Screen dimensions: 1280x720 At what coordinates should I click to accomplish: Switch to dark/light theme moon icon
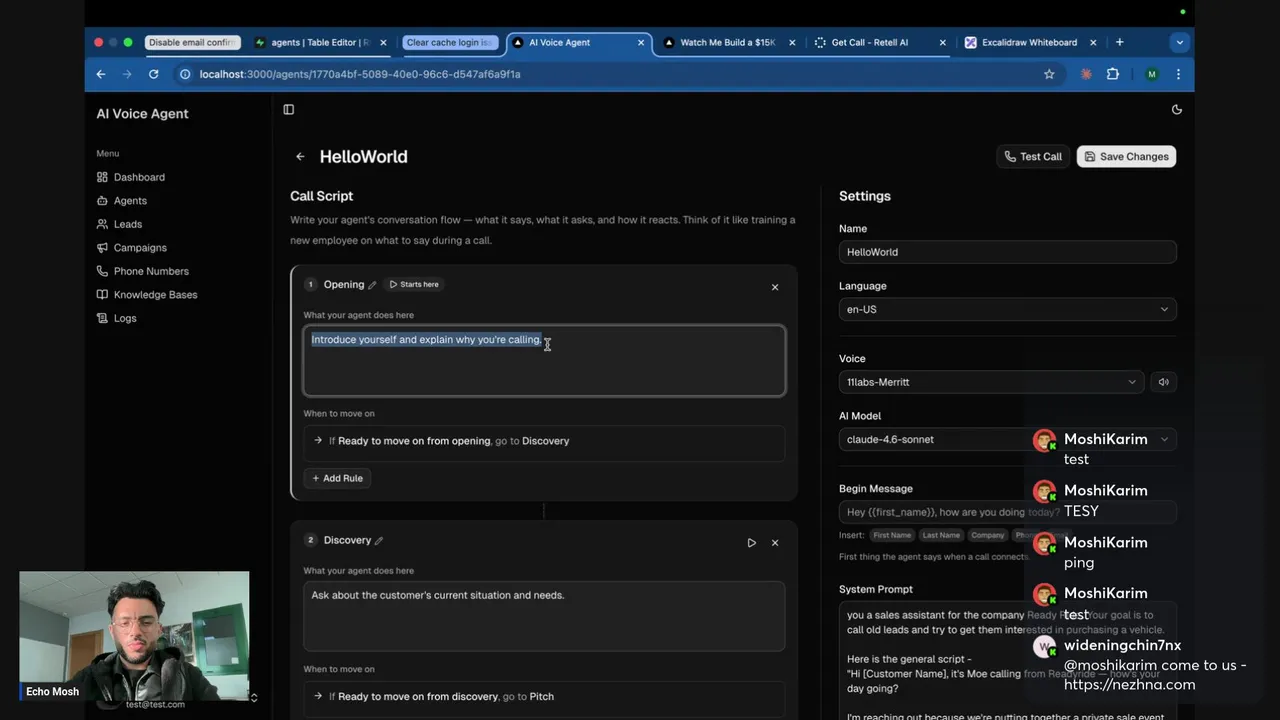click(1177, 110)
